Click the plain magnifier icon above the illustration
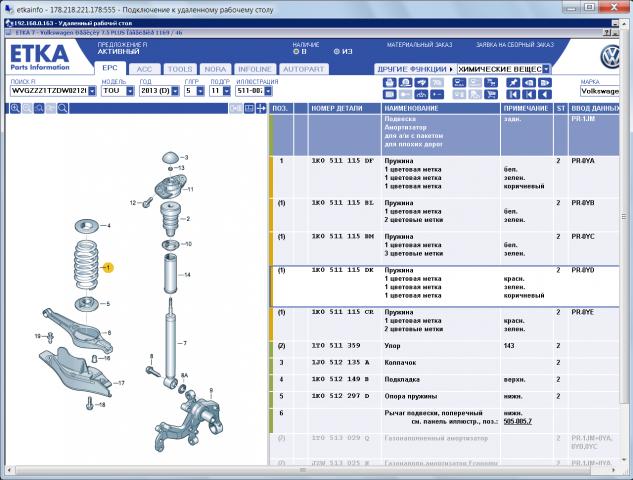633x480 pixels. 63,108
